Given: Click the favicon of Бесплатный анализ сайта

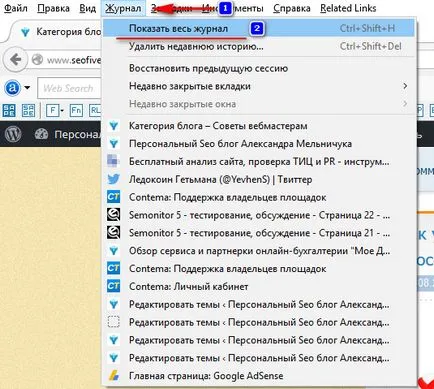Looking at the screenshot, I should point(113,161).
